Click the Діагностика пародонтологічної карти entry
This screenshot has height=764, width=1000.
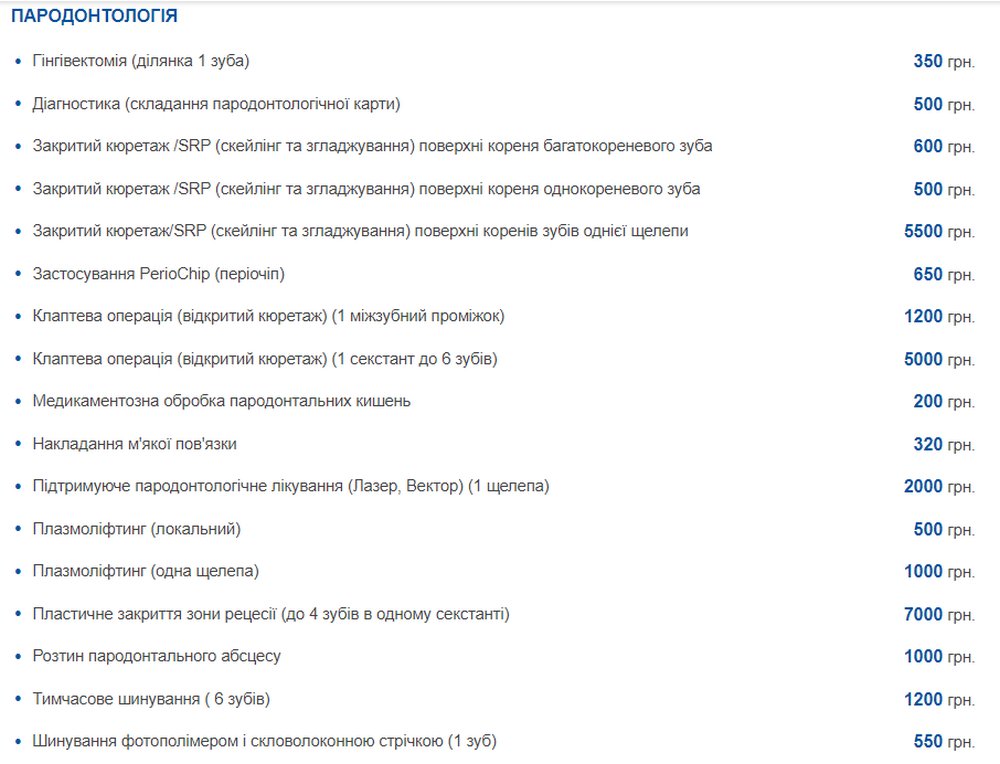(x=216, y=104)
